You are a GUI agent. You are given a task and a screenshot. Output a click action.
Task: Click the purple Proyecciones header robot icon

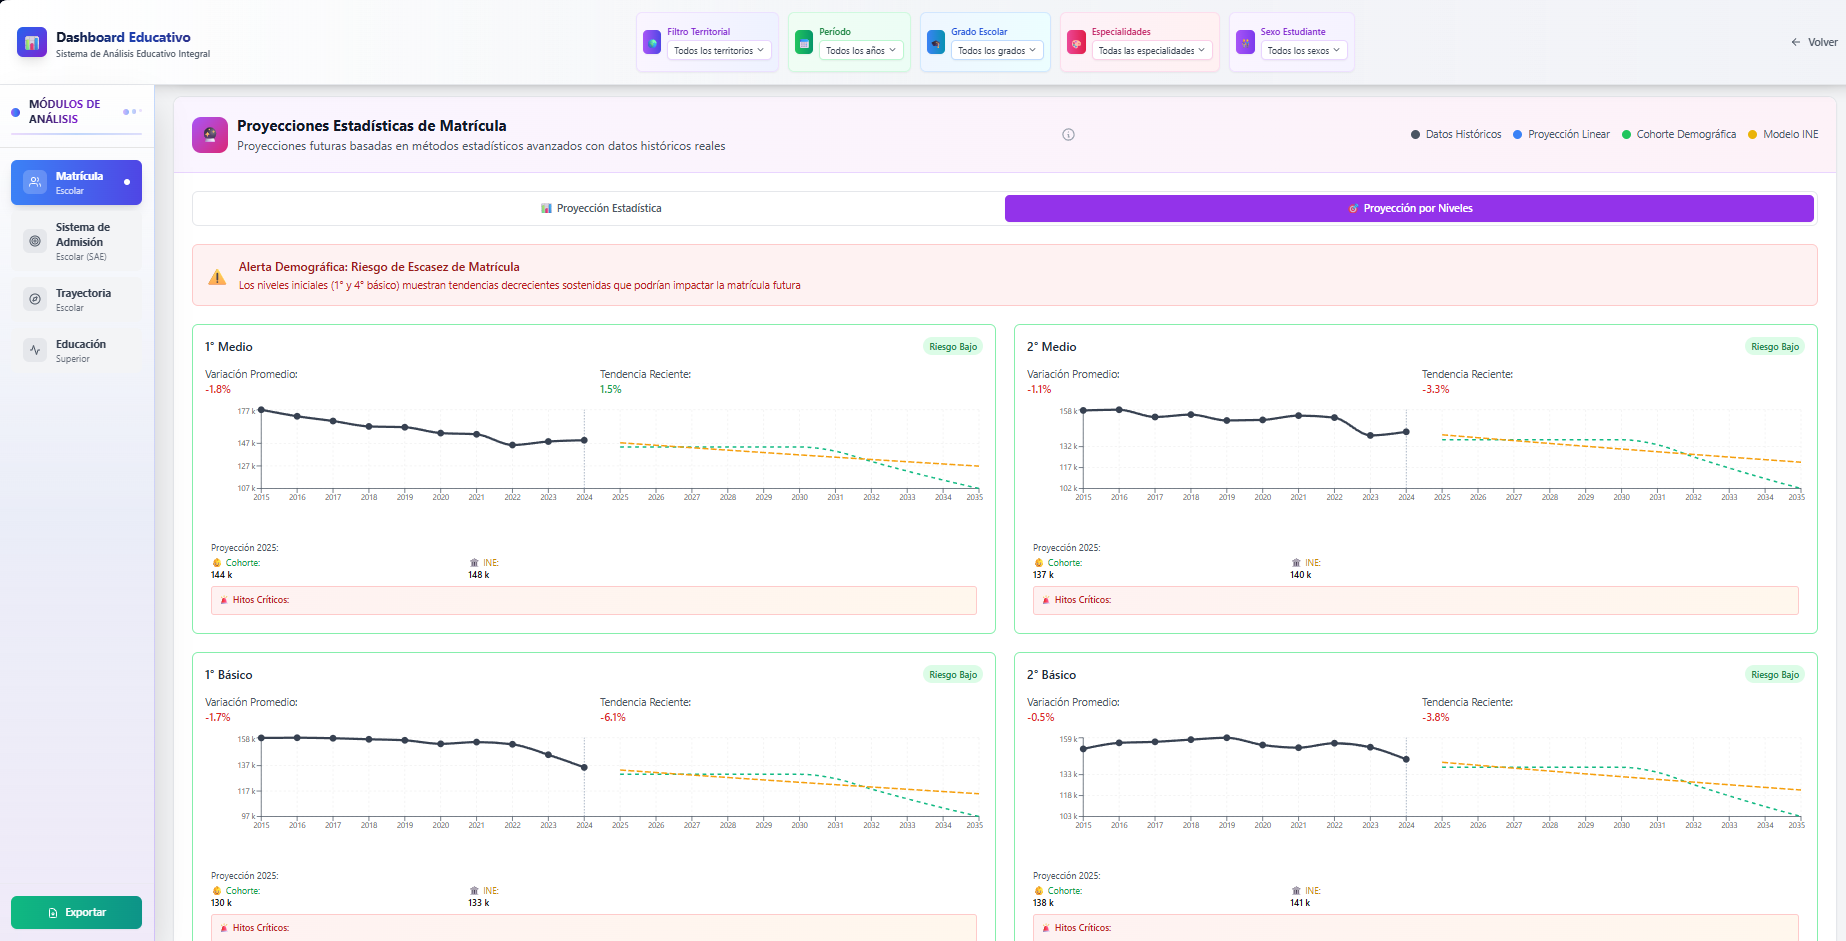(x=210, y=135)
